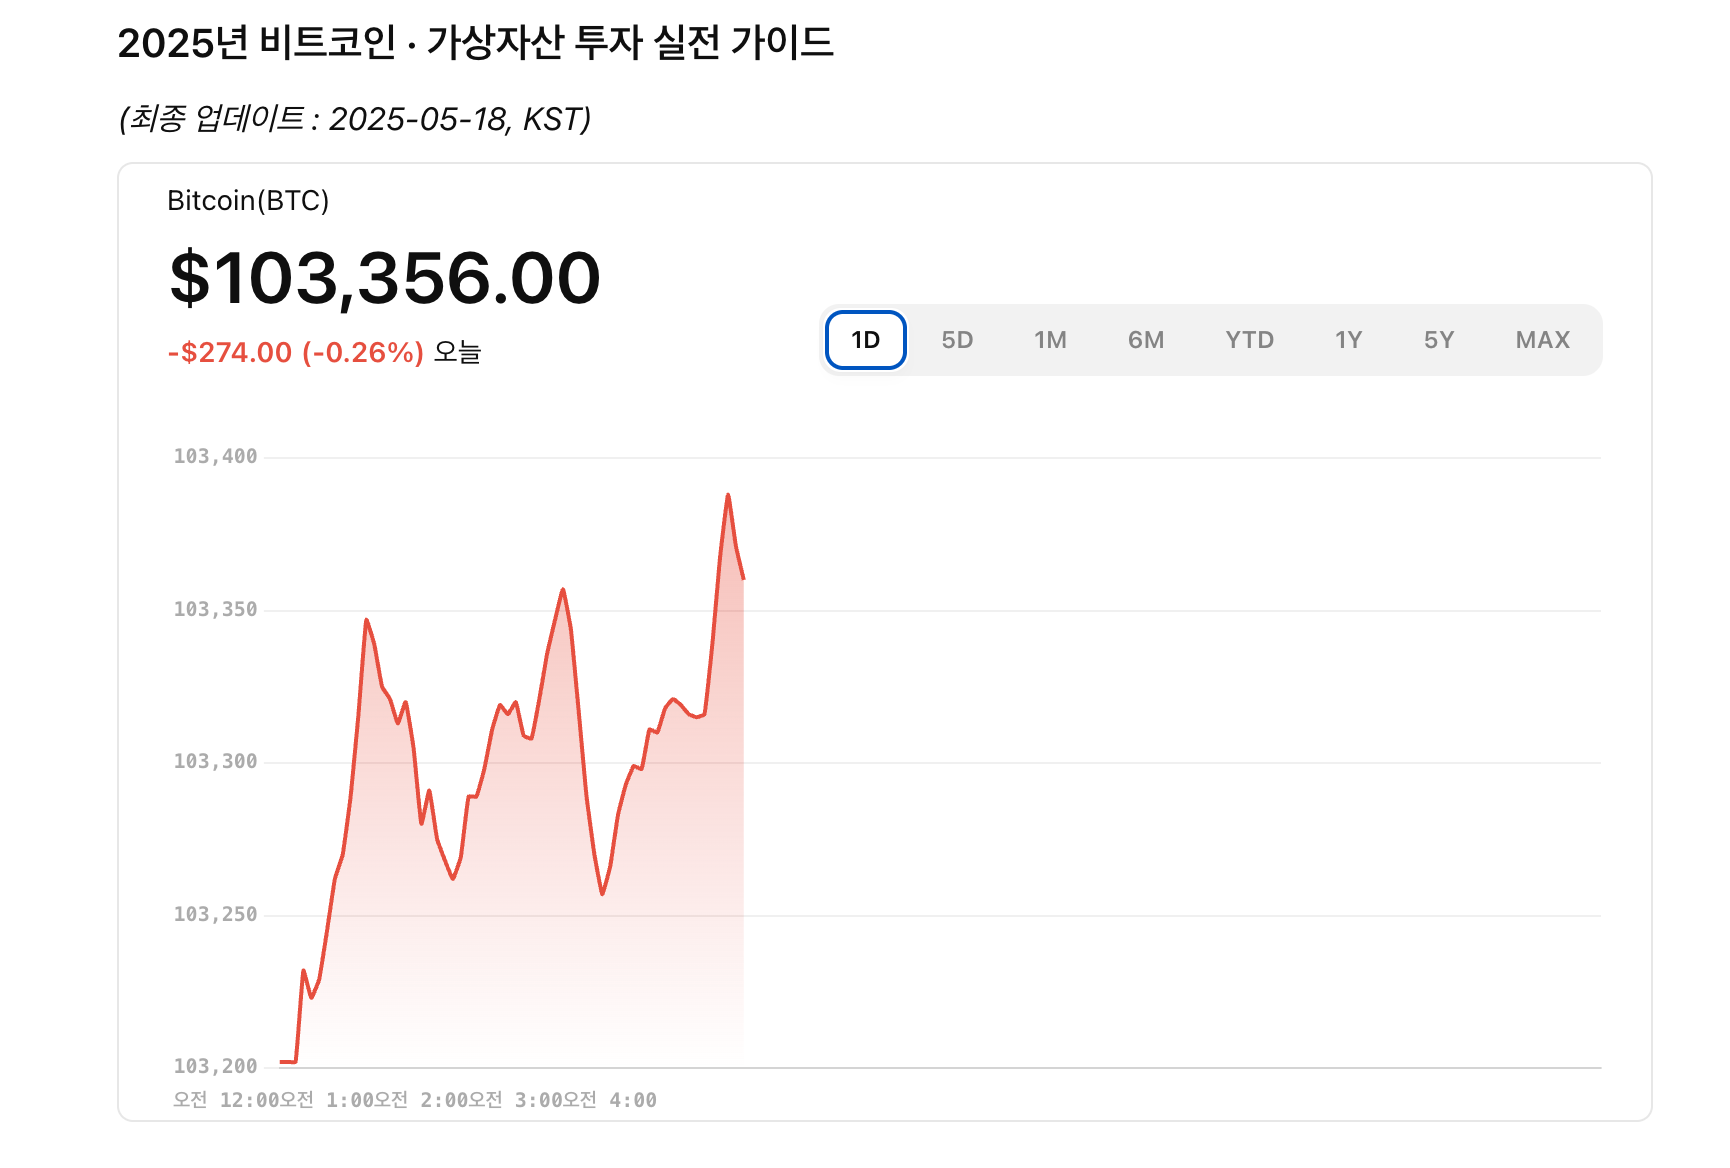Screen dimensions: 1730x1168
Task: Click the 오늘 label next to price change
Action: 456,352
